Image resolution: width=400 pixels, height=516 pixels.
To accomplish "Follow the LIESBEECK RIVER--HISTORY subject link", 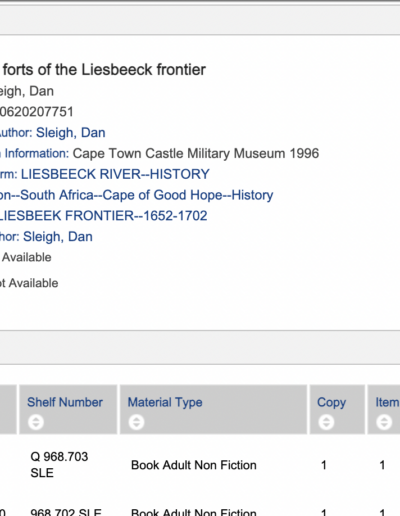I will coord(115,174).
